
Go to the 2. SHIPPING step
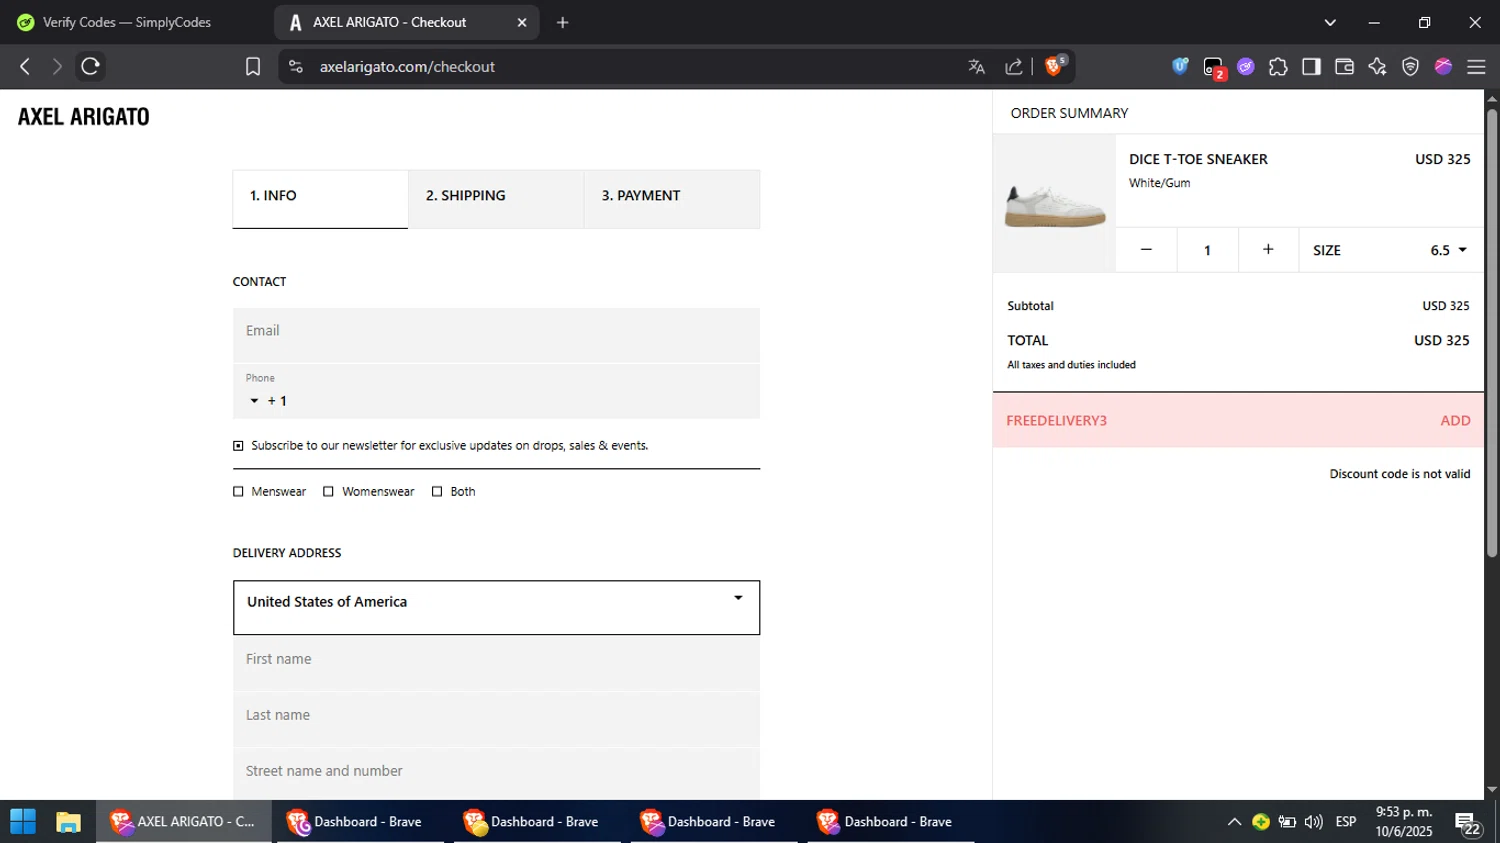(x=496, y=198)
